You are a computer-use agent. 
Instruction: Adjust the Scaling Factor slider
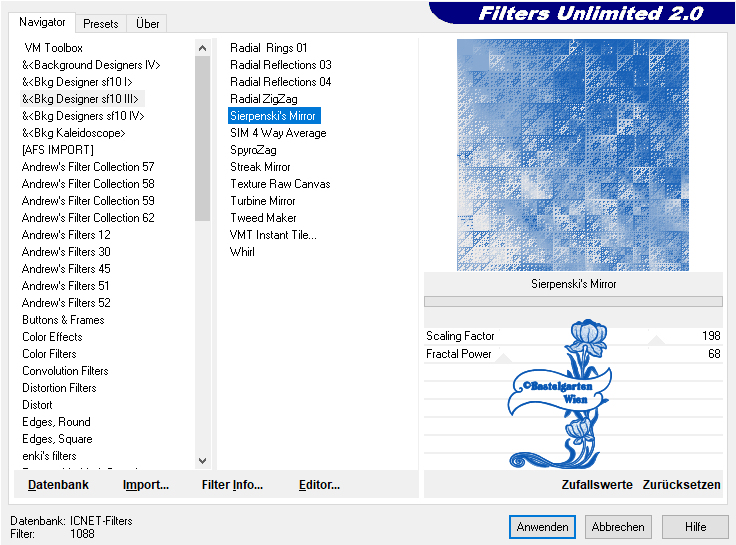pyautogui.click(x=656, y=339)
